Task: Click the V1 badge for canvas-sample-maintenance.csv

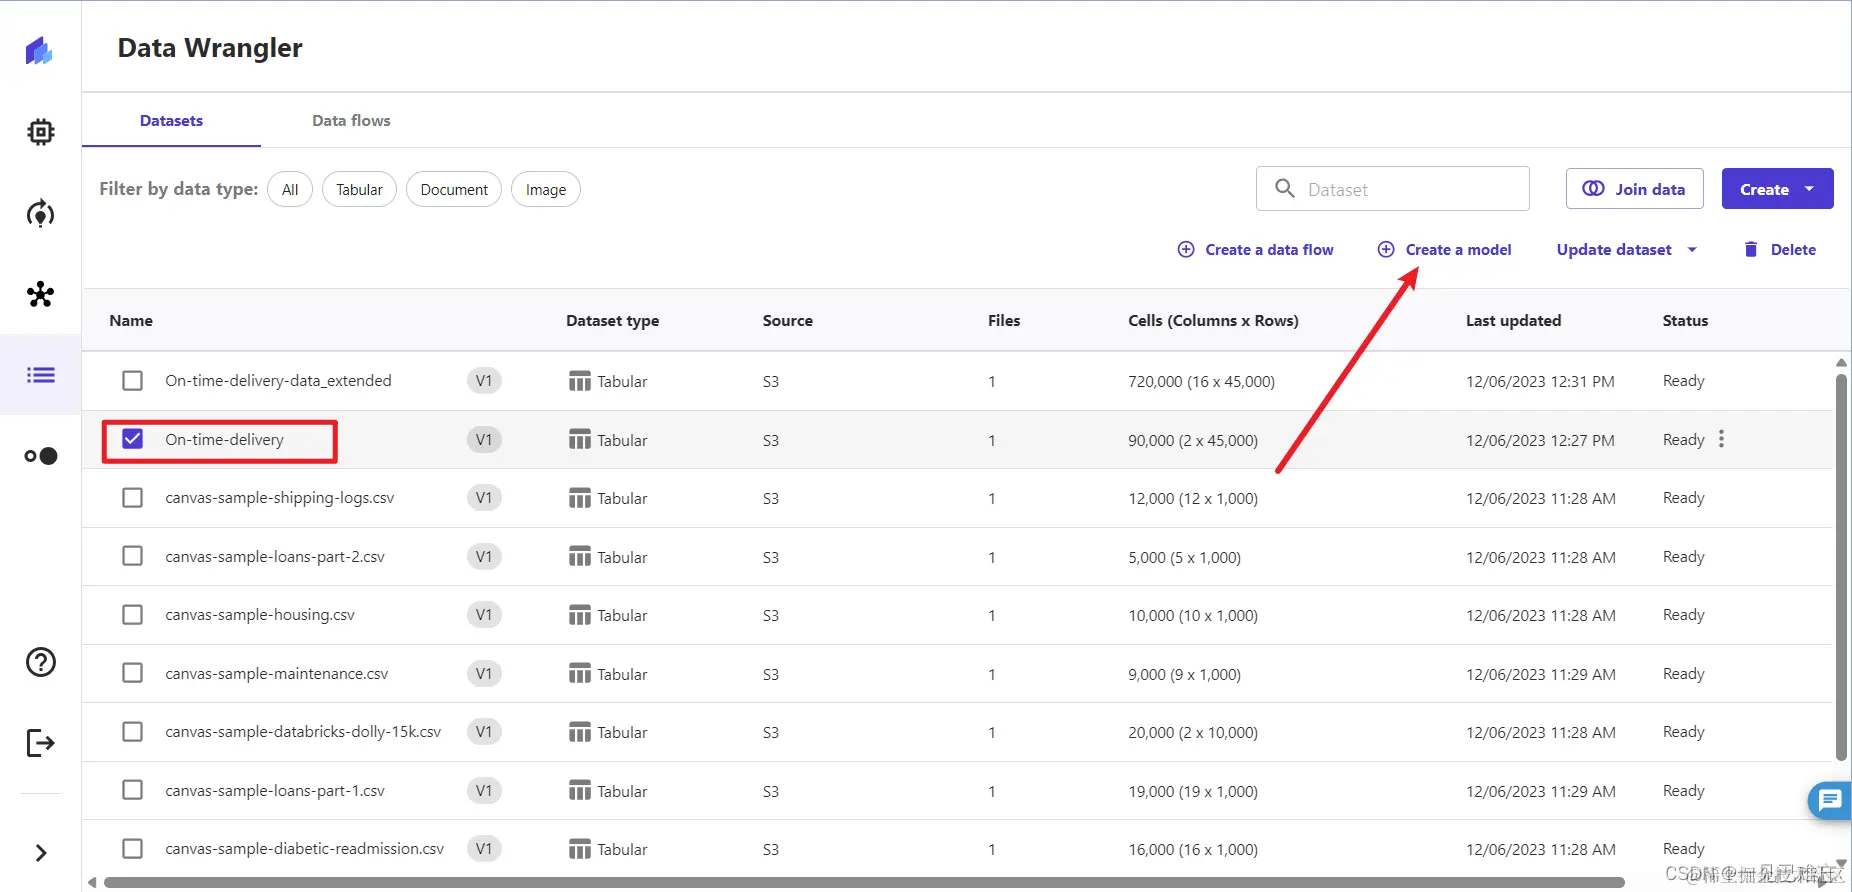Action: click(x=484, y=674)
